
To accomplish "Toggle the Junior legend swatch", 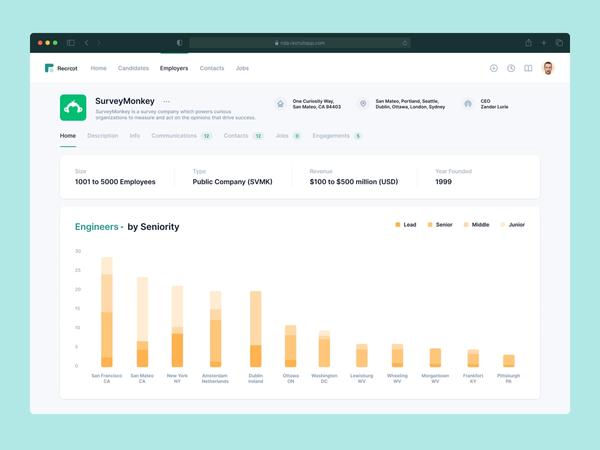I will coord(503,225).
